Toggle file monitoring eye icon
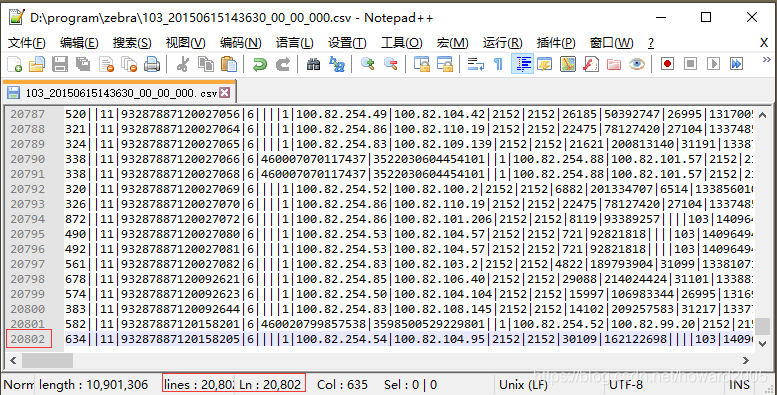777x395 pixels. [x=637, y=64]
